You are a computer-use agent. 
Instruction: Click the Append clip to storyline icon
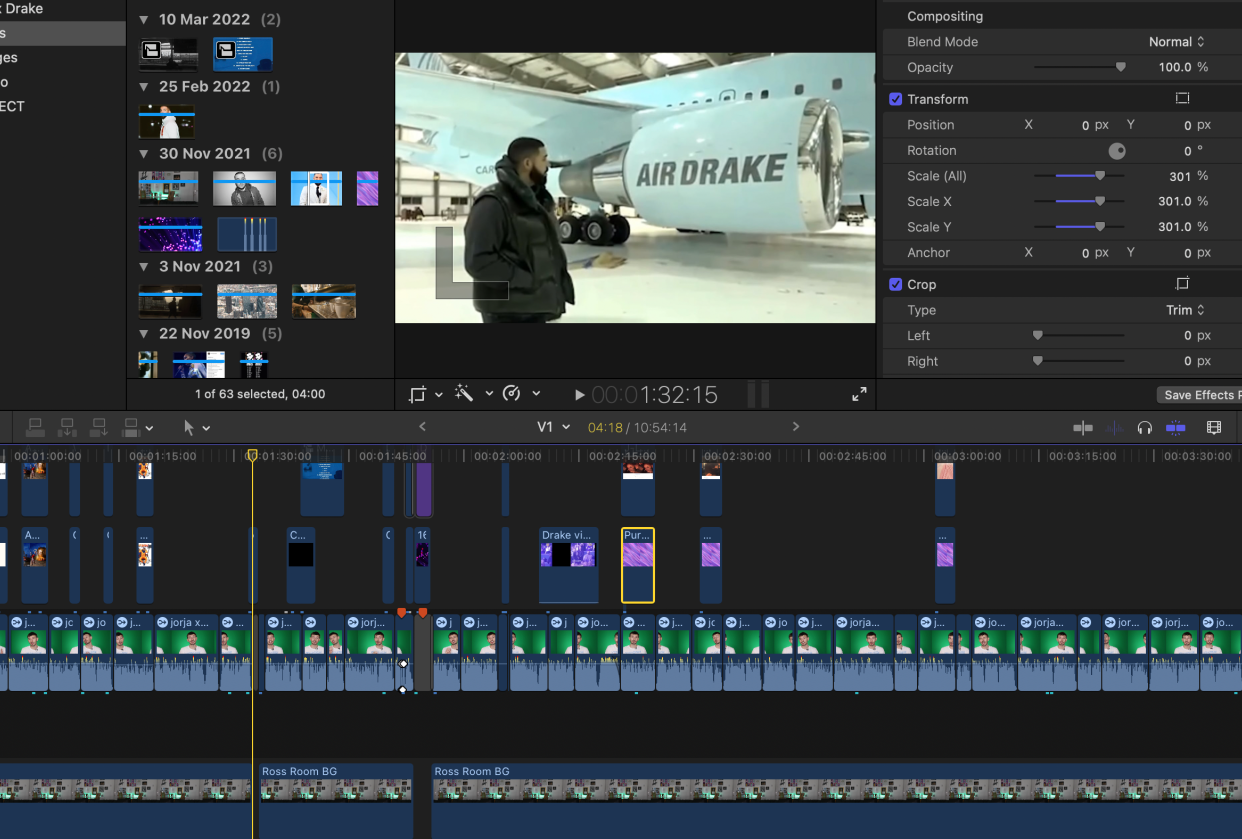click(x=99, y=427)
